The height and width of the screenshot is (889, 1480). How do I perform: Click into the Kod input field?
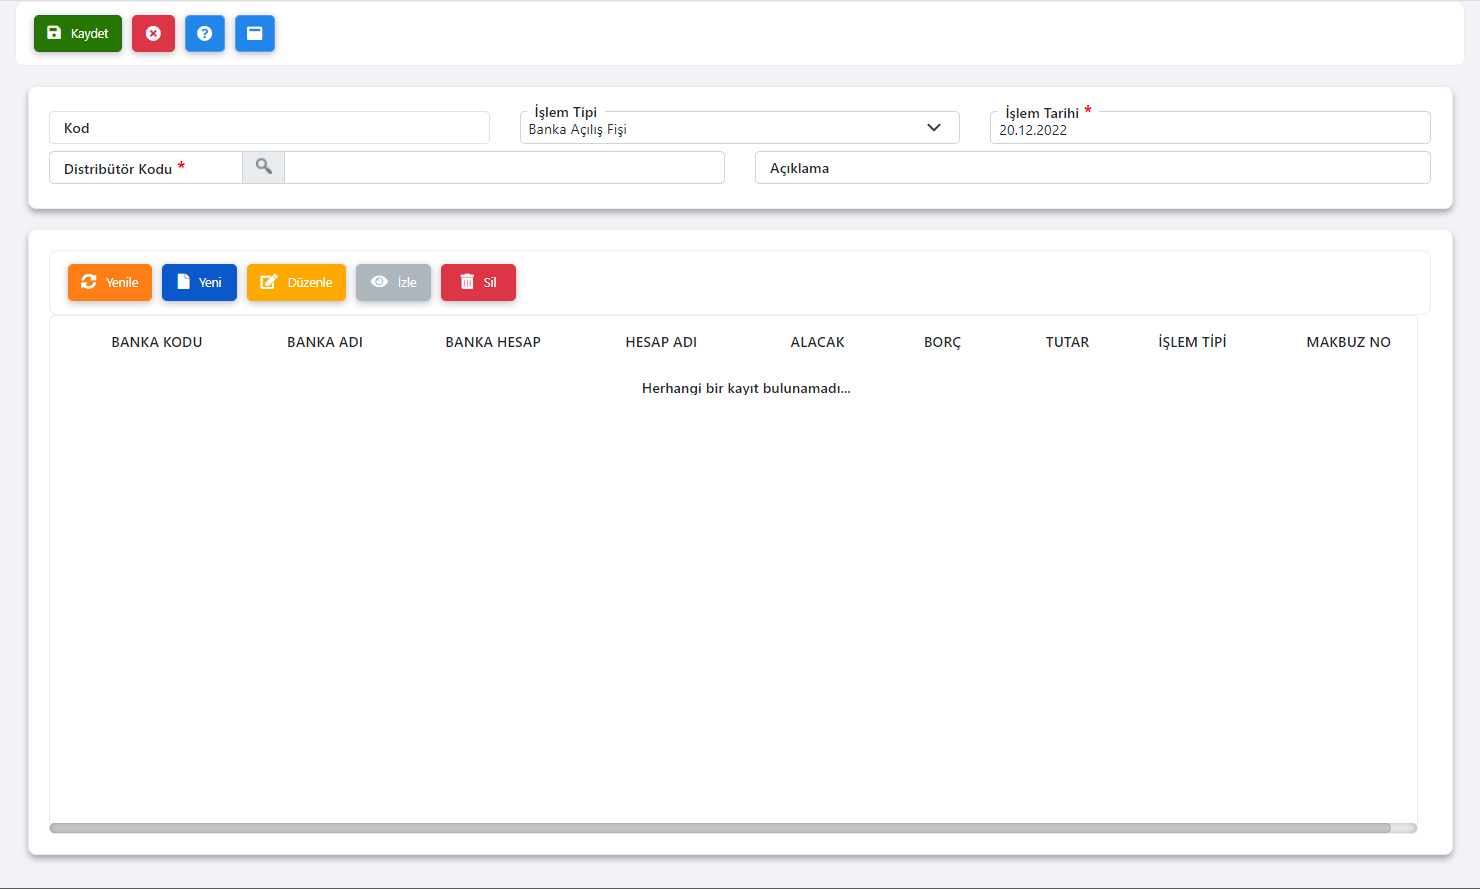(269, 128)
